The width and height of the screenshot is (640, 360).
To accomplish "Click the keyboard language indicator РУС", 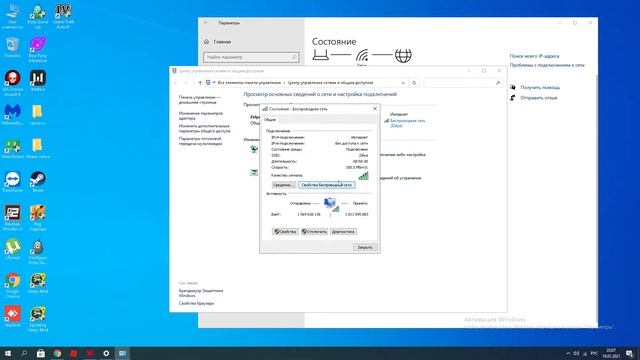I will coord(594,353).
